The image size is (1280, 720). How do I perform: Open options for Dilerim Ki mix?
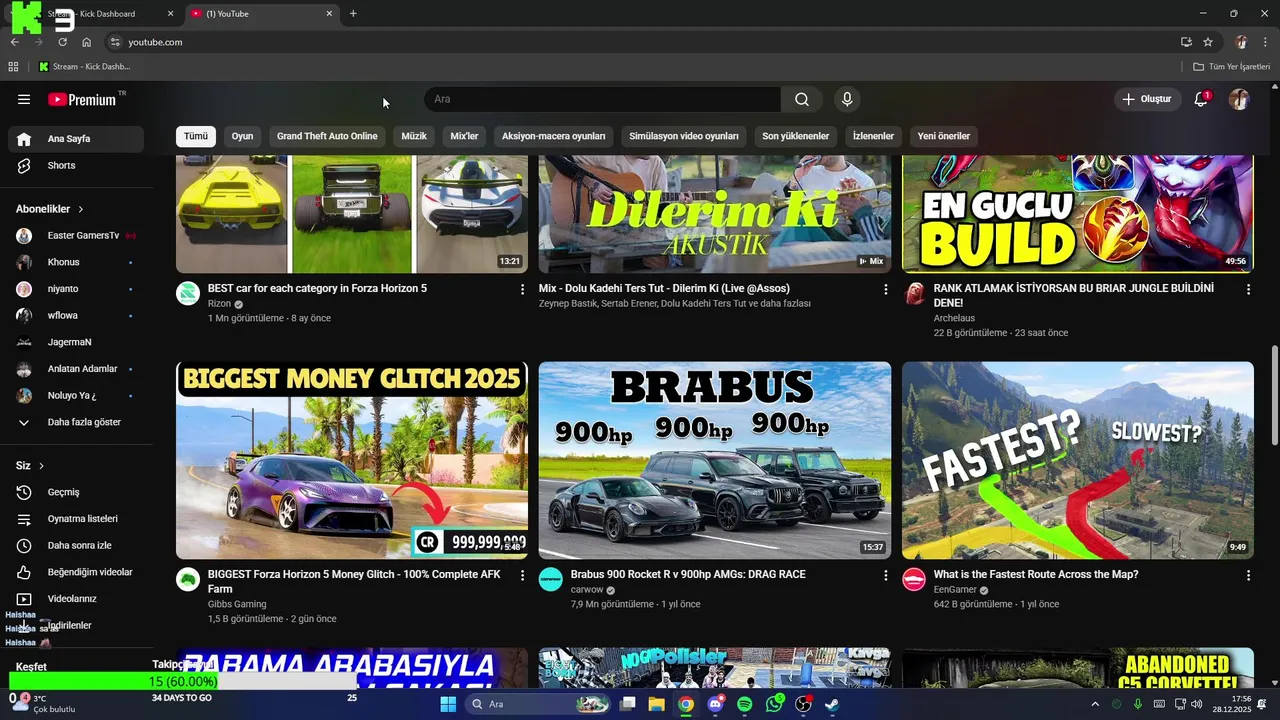pyautogui.click(x=885, y=289)
